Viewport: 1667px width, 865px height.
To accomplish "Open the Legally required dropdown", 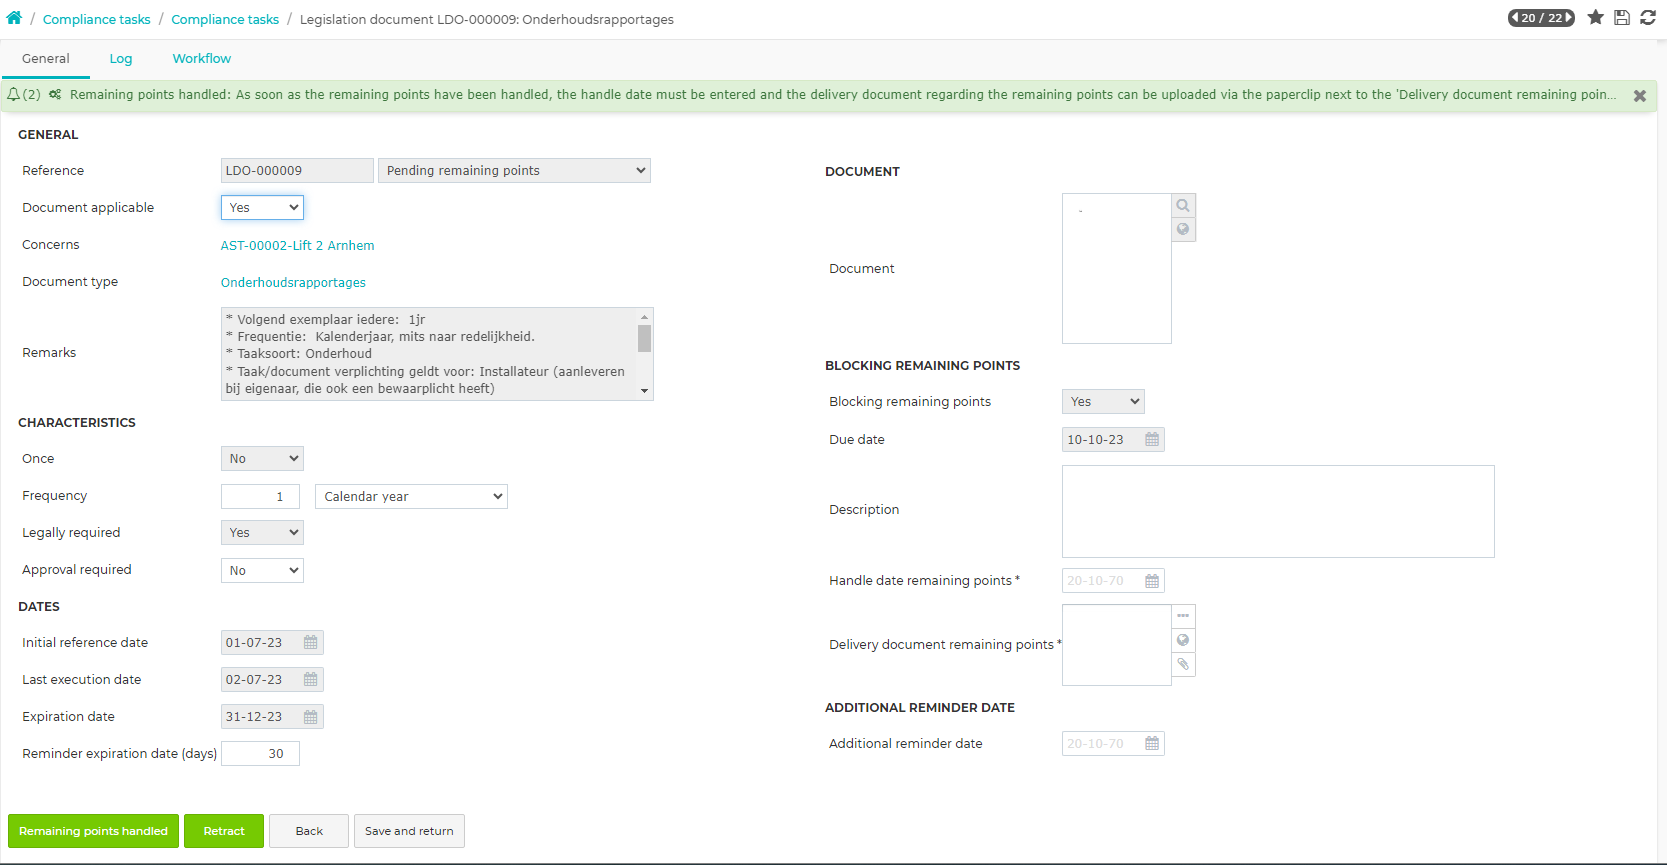I will click(262, 533).
